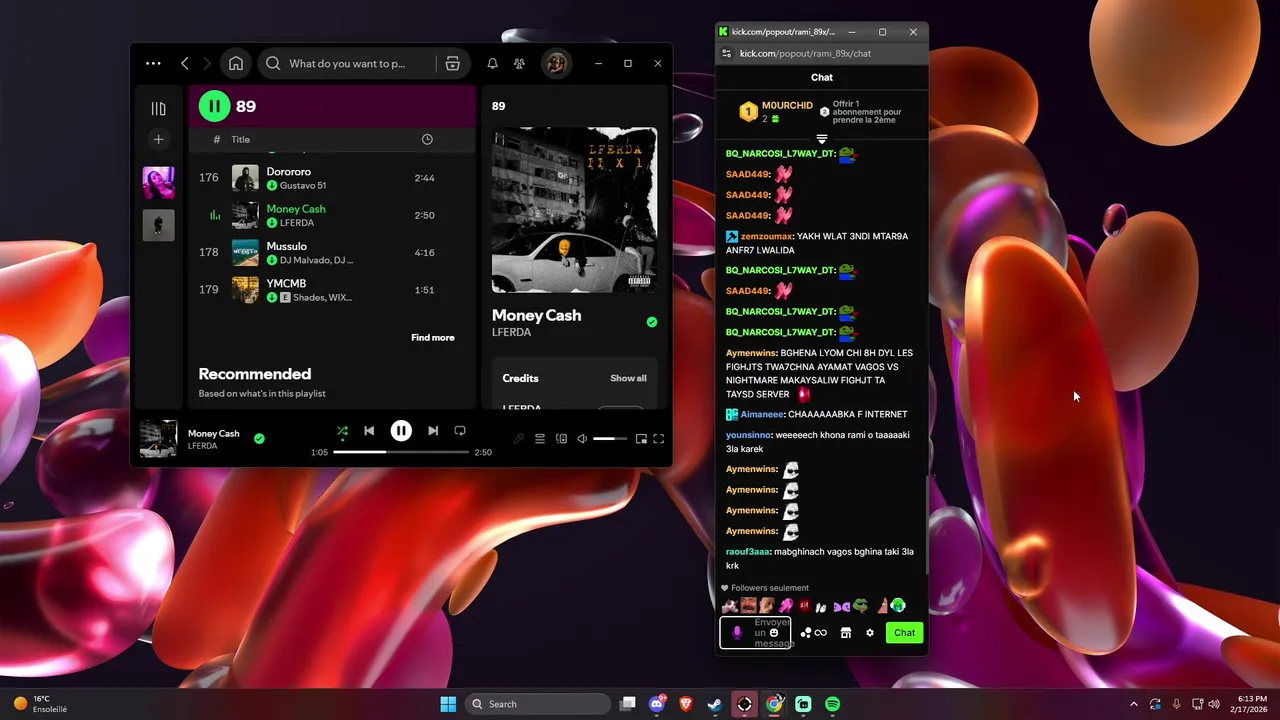Viewport: 1280px width, 720px height.
Task: Open the miniplayer icon
Action: [x=641, y=438]
